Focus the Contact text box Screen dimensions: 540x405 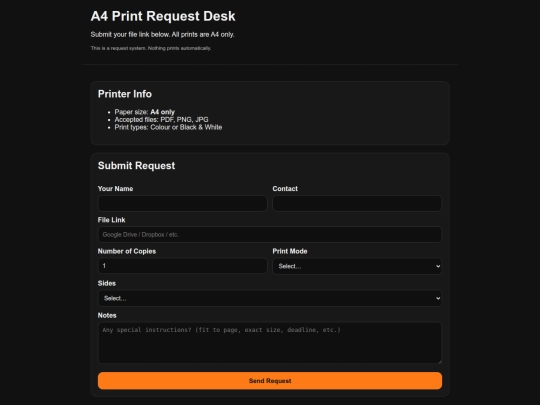point(357,203)
